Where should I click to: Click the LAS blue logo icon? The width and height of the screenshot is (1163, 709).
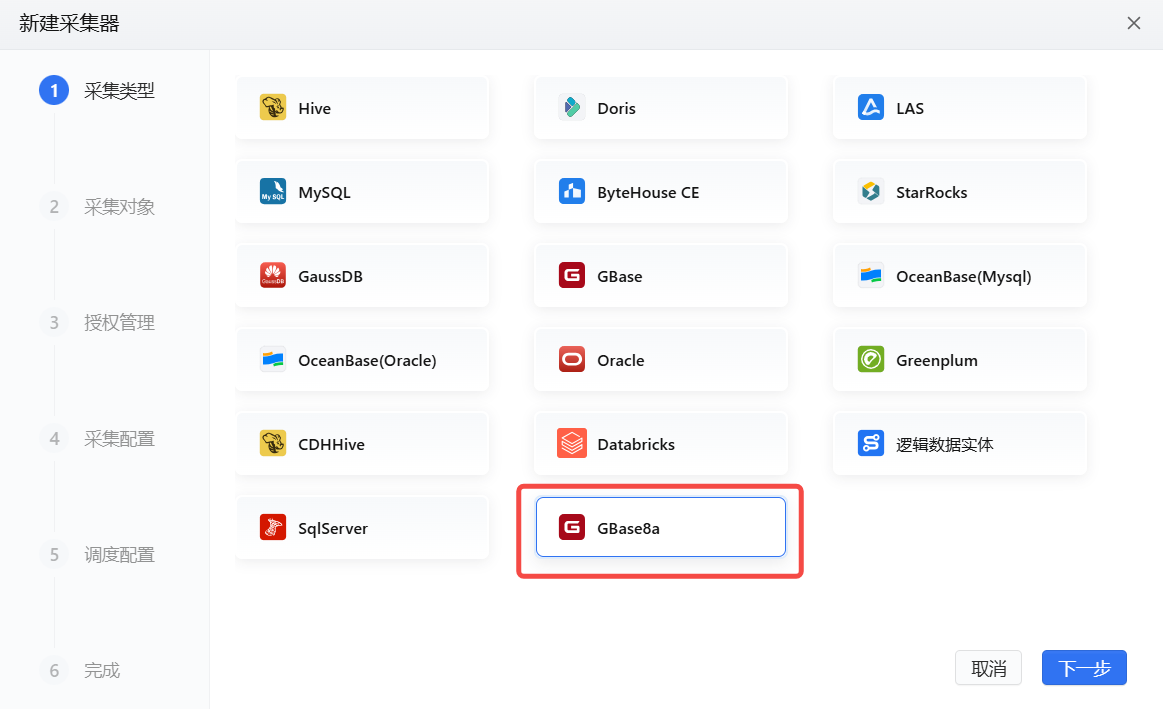(x=871, y=108)
